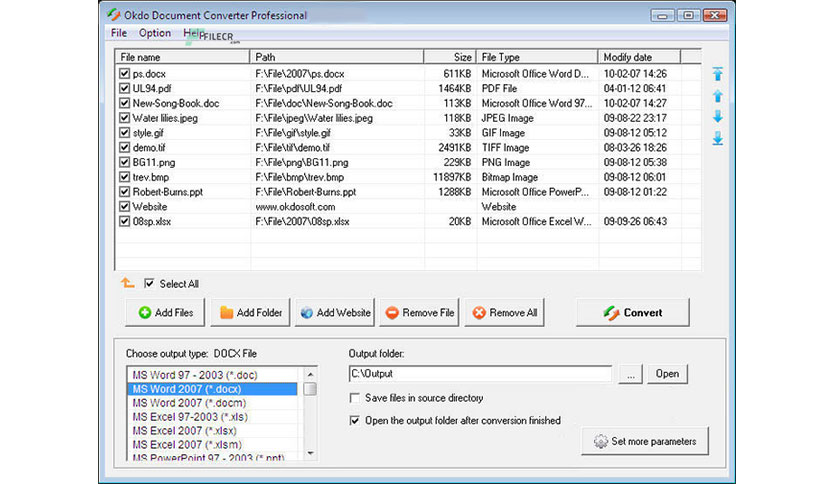Click the Robert-Burns.ppt file name
The image size is (836, 484).
click(167, 192)
